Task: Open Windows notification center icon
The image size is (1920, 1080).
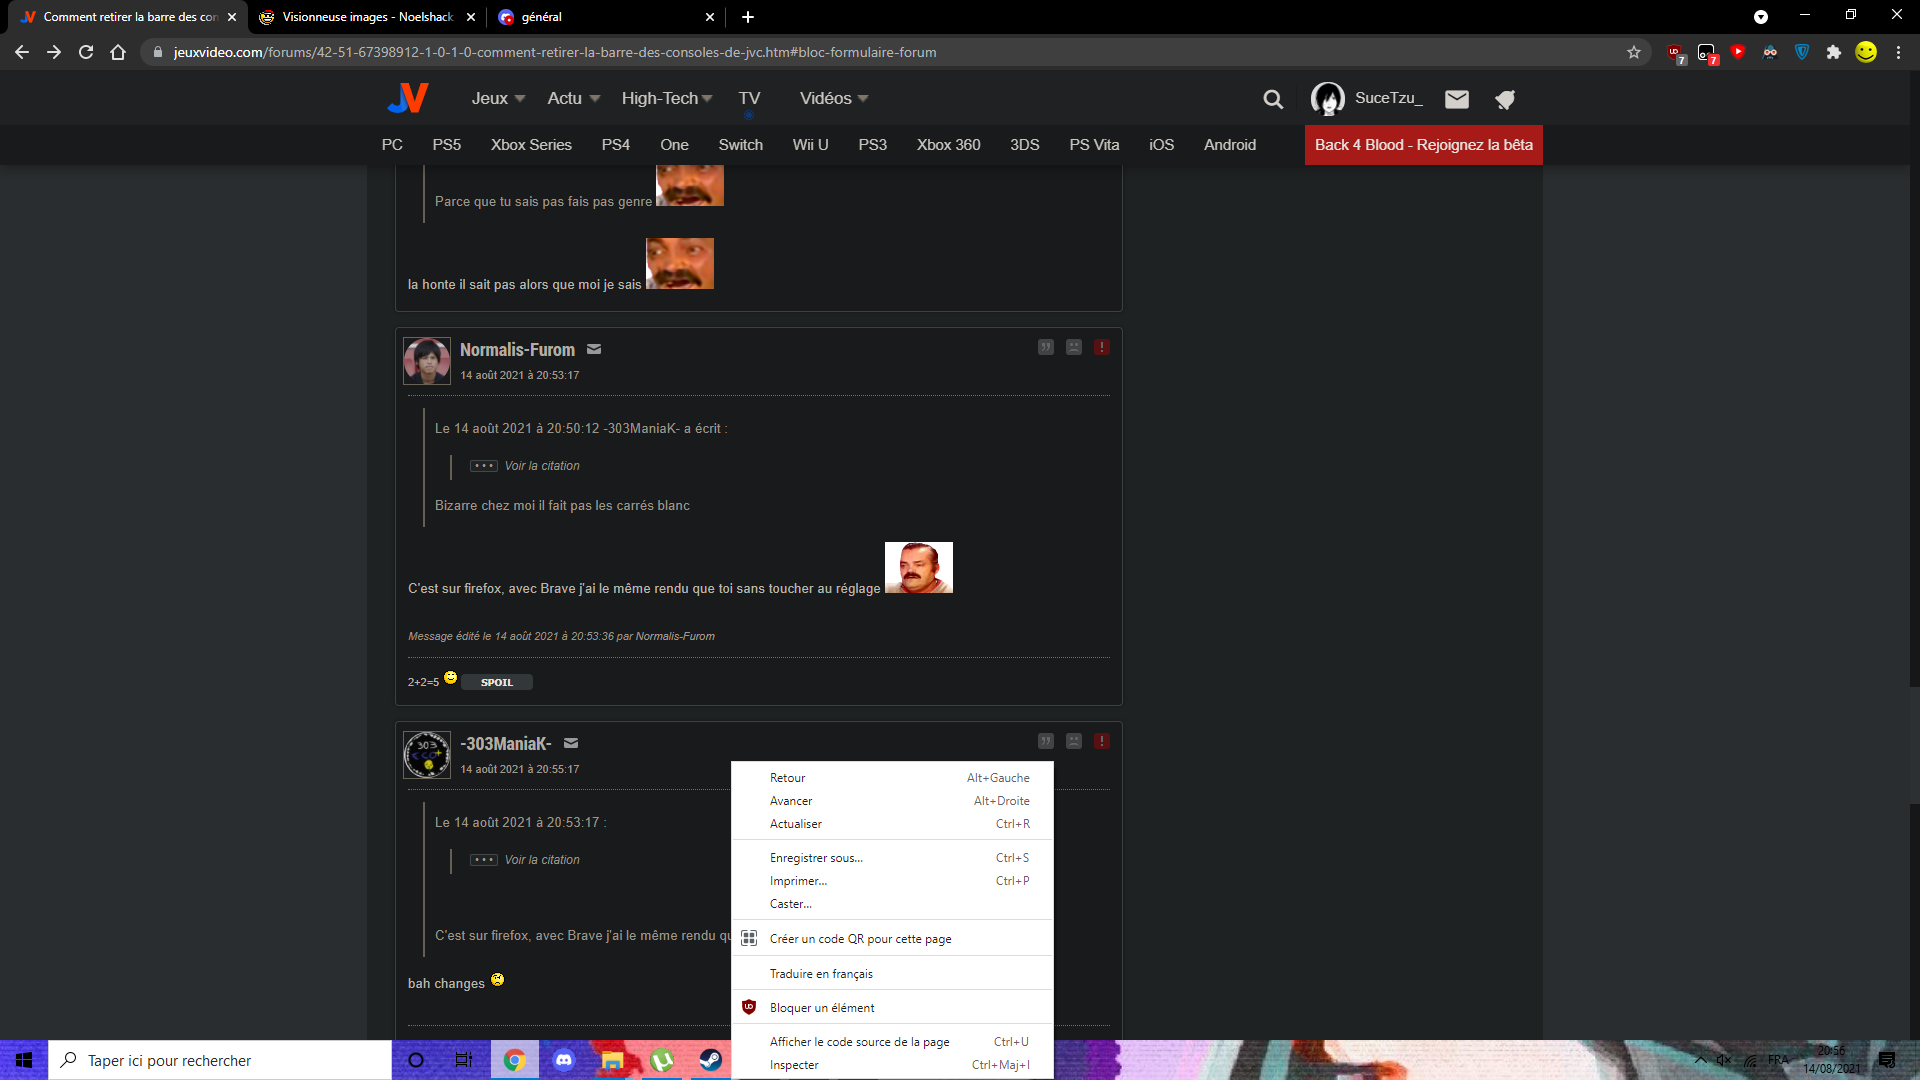Action: 1887,1060
